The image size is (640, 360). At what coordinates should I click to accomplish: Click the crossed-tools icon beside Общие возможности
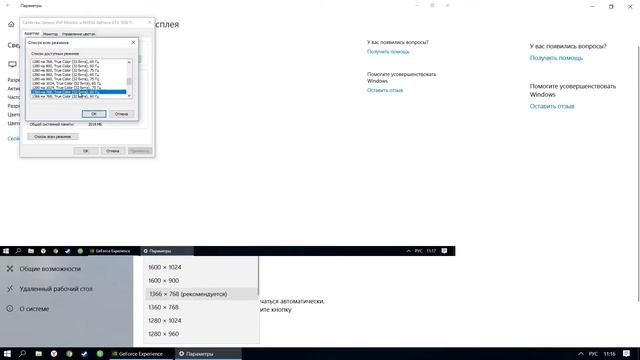(10, 269)
